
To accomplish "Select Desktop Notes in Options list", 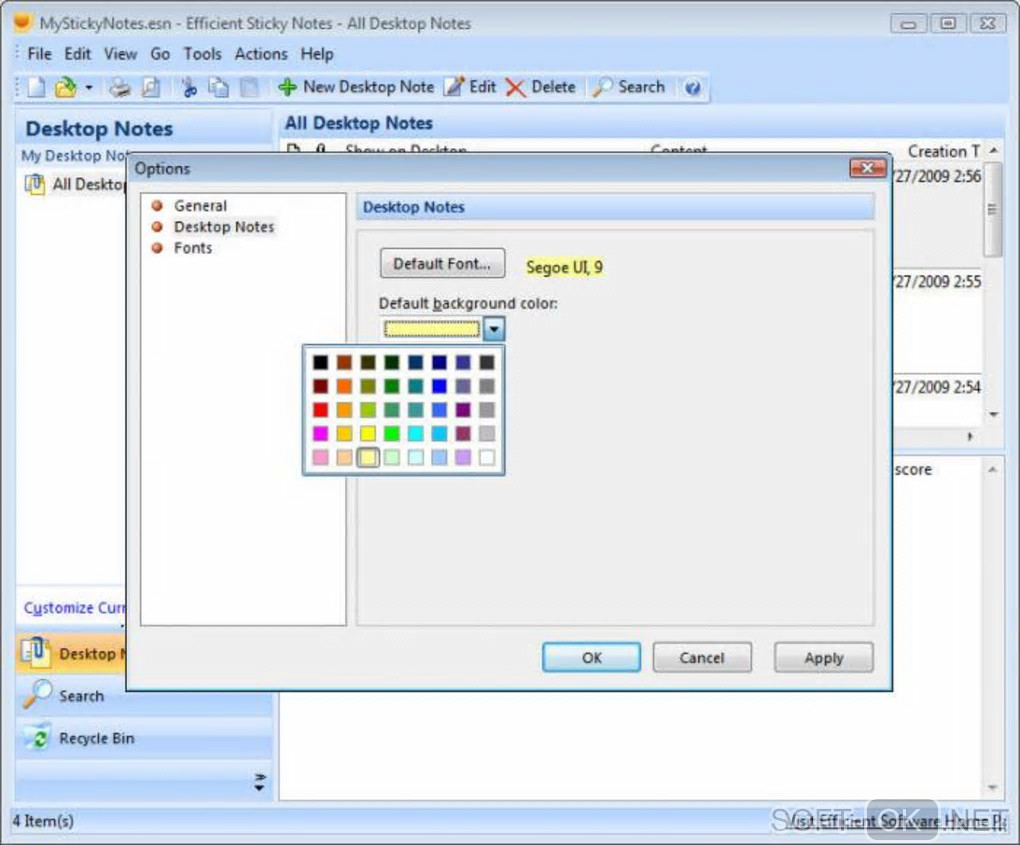I will [x=224, y=227].
